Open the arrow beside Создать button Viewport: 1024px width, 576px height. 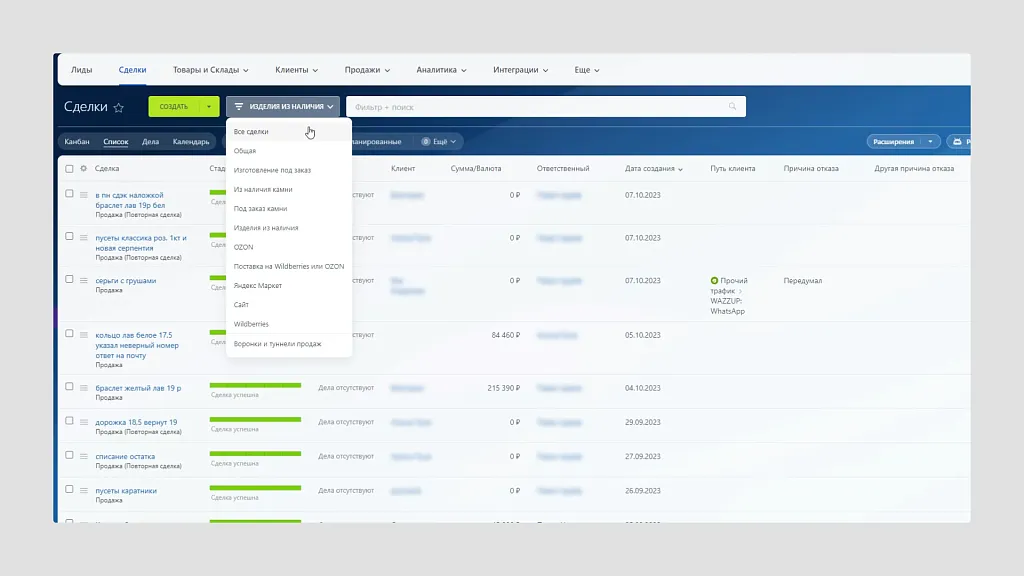coord(208,107)
